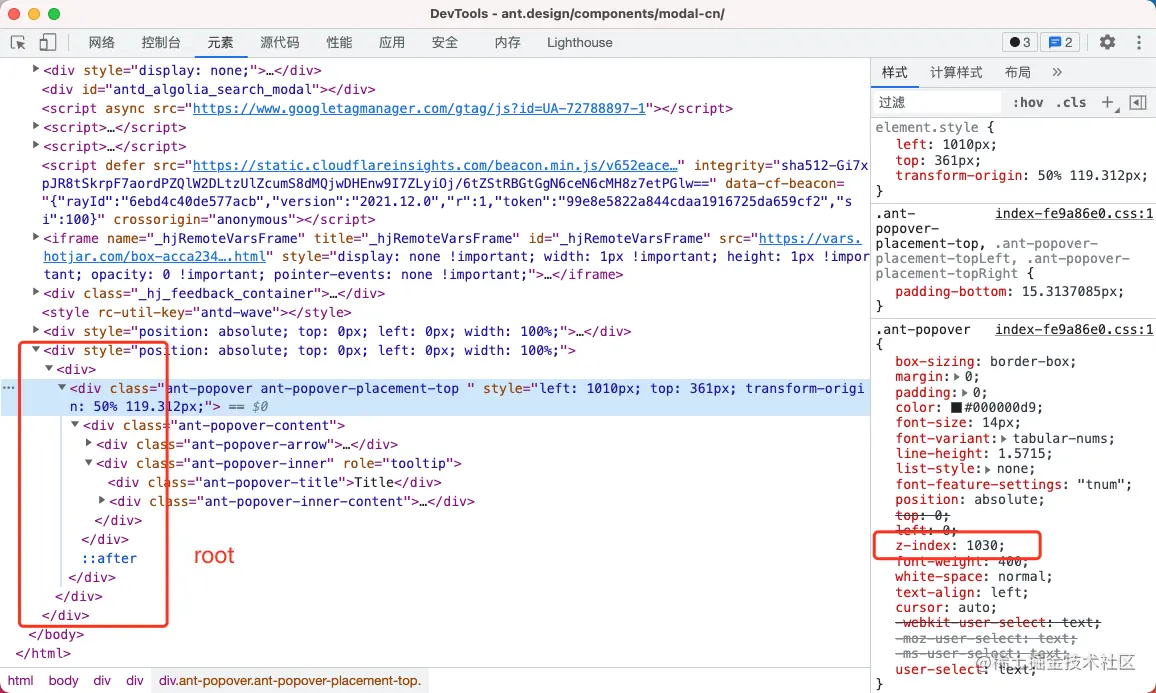Screen dimensions: 1156x693
Task: Open the 控制台 tab
Action: pyautogui.click(x=161, y=43)
